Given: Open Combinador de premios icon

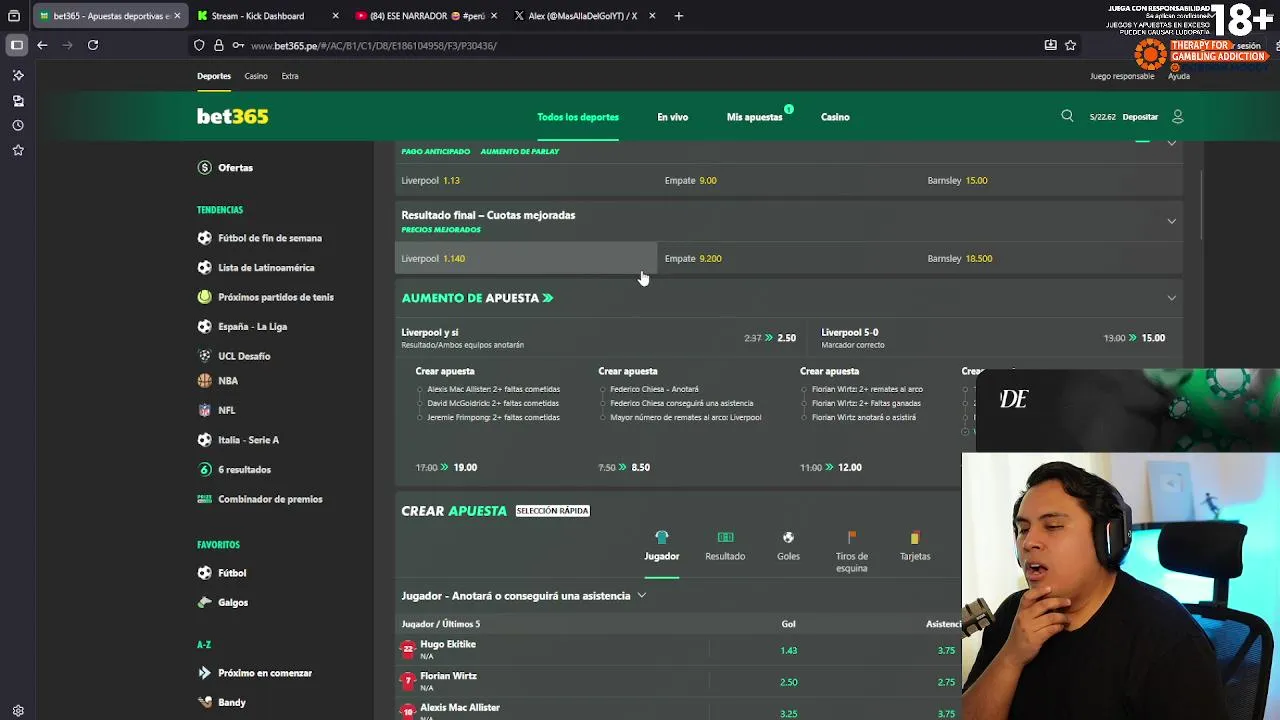Looking at the screenshot, I should click(x=205, y=499).
